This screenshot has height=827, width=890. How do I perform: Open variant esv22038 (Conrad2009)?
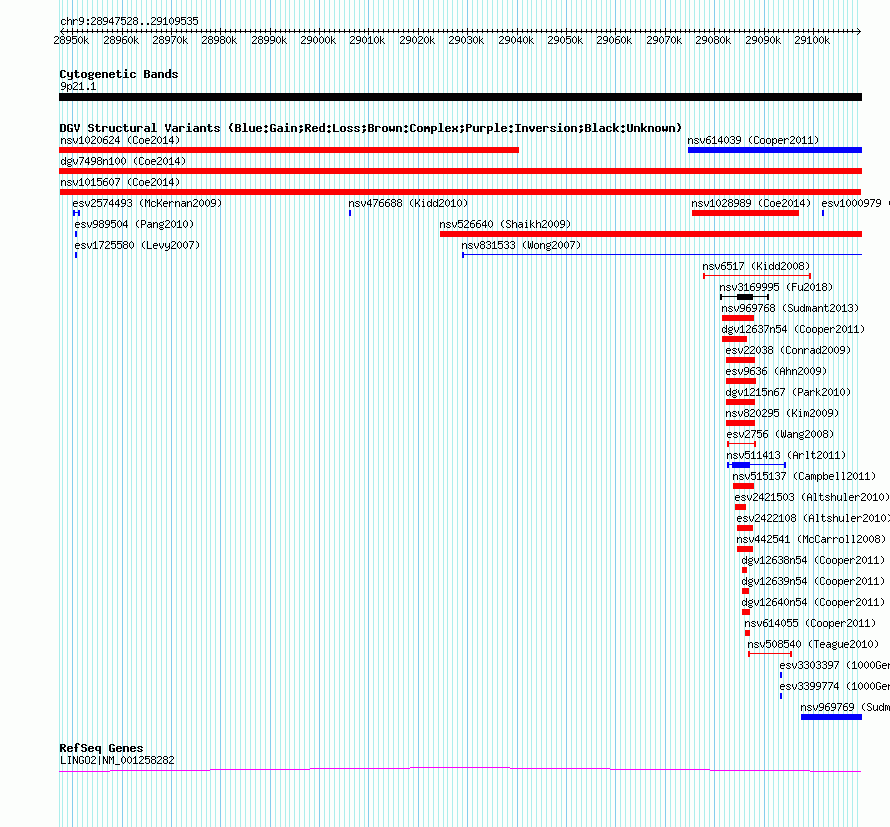point(788,350)
